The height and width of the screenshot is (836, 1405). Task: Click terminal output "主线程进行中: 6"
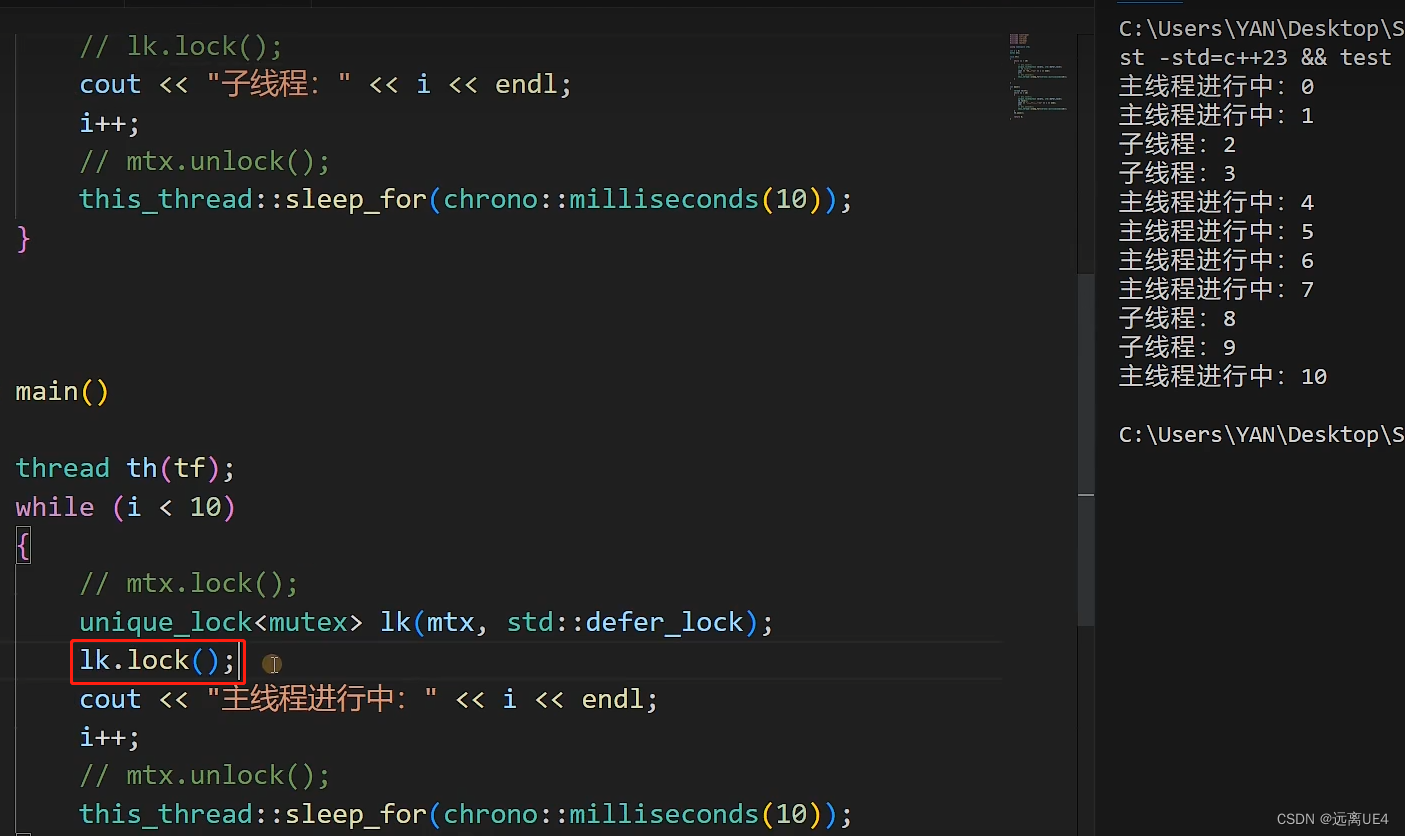[1216, 261]
